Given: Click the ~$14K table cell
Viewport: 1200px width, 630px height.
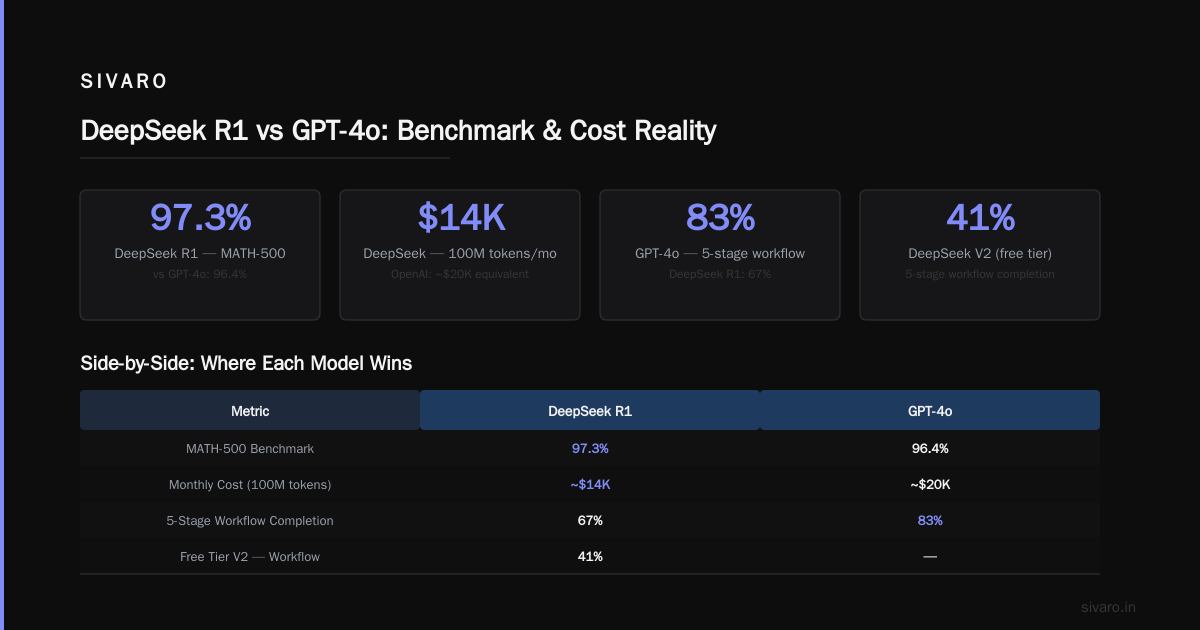Looking at the screenshot, I should 590,484.
